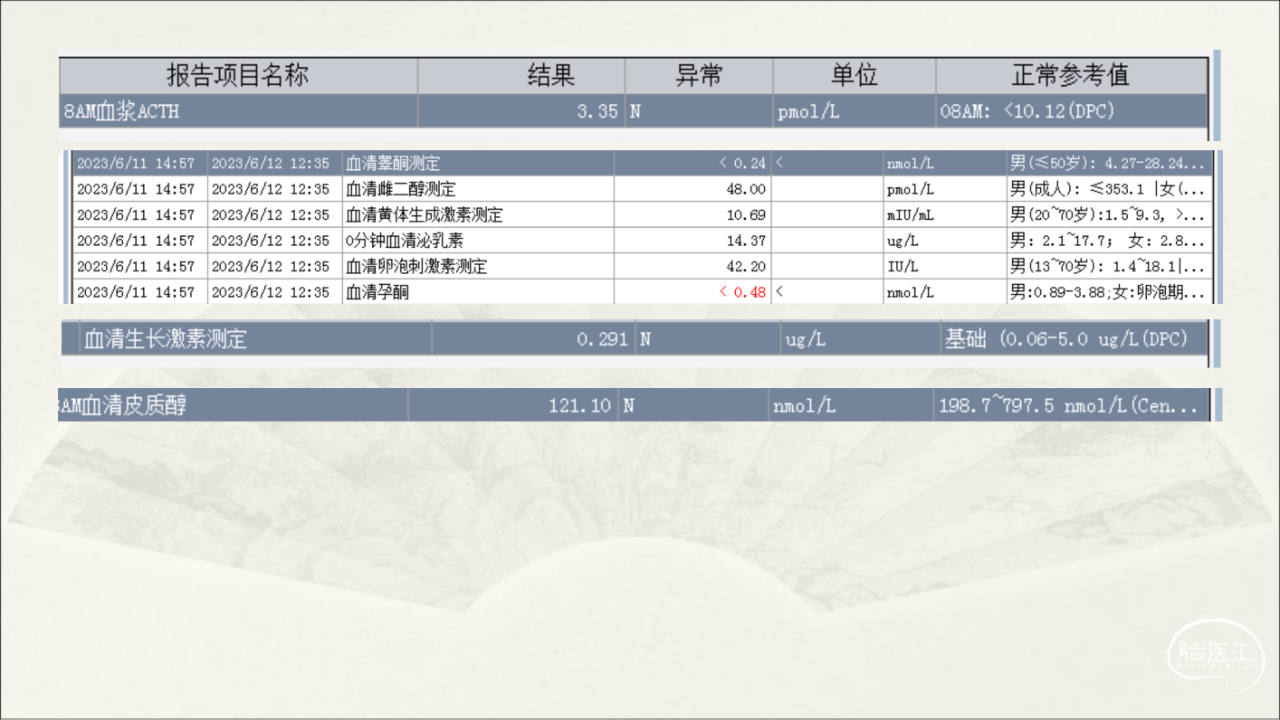Click the LH result 10.69
This screenshot has height=720, width=1280.
point(747,215)
